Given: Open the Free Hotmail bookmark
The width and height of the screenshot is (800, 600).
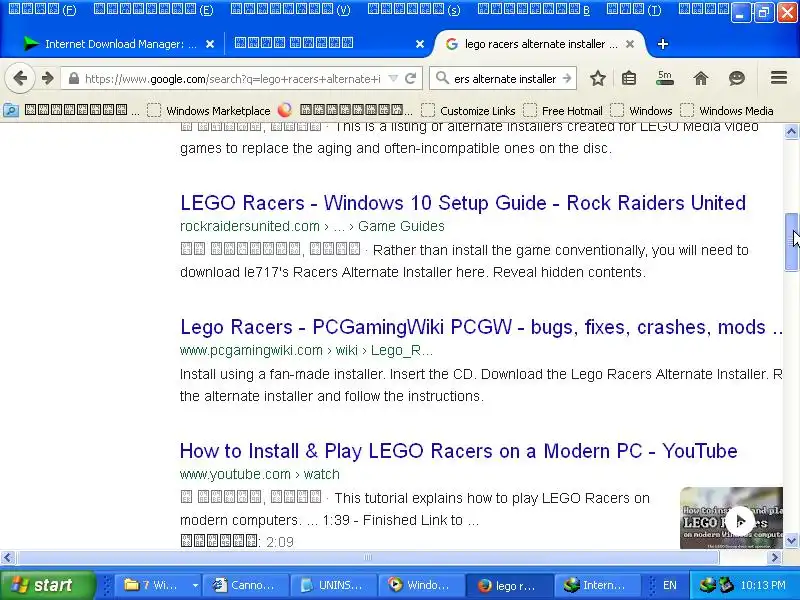Looking at the screenshot, I should click(x=563, y=110).
